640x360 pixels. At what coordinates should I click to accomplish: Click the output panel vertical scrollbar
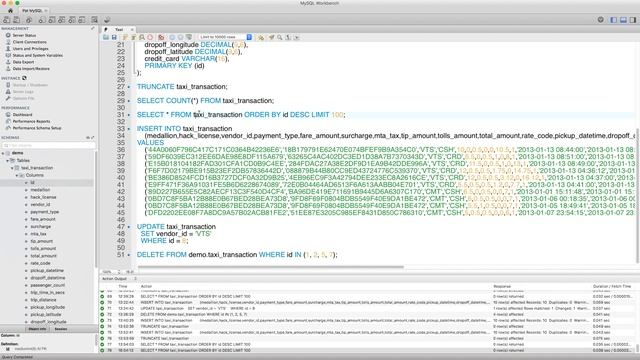coord(637,348)
